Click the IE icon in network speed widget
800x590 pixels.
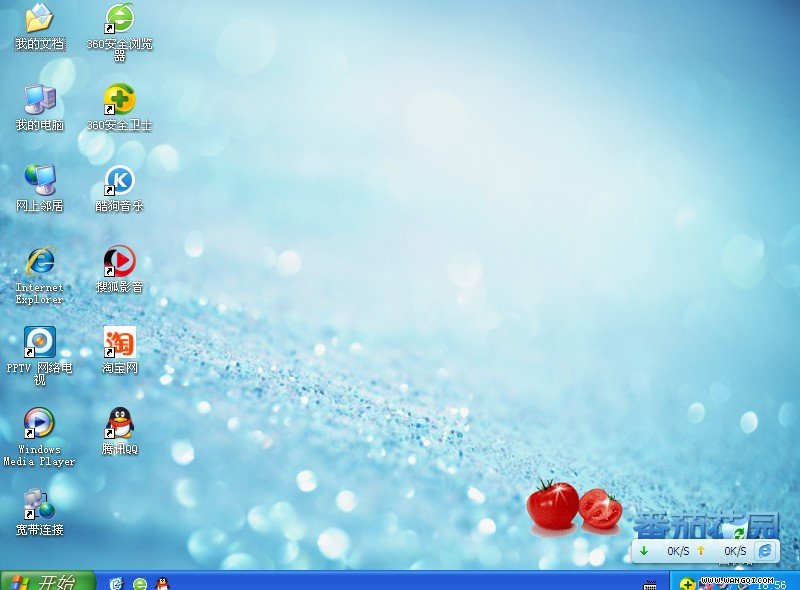tap(765, 551)
